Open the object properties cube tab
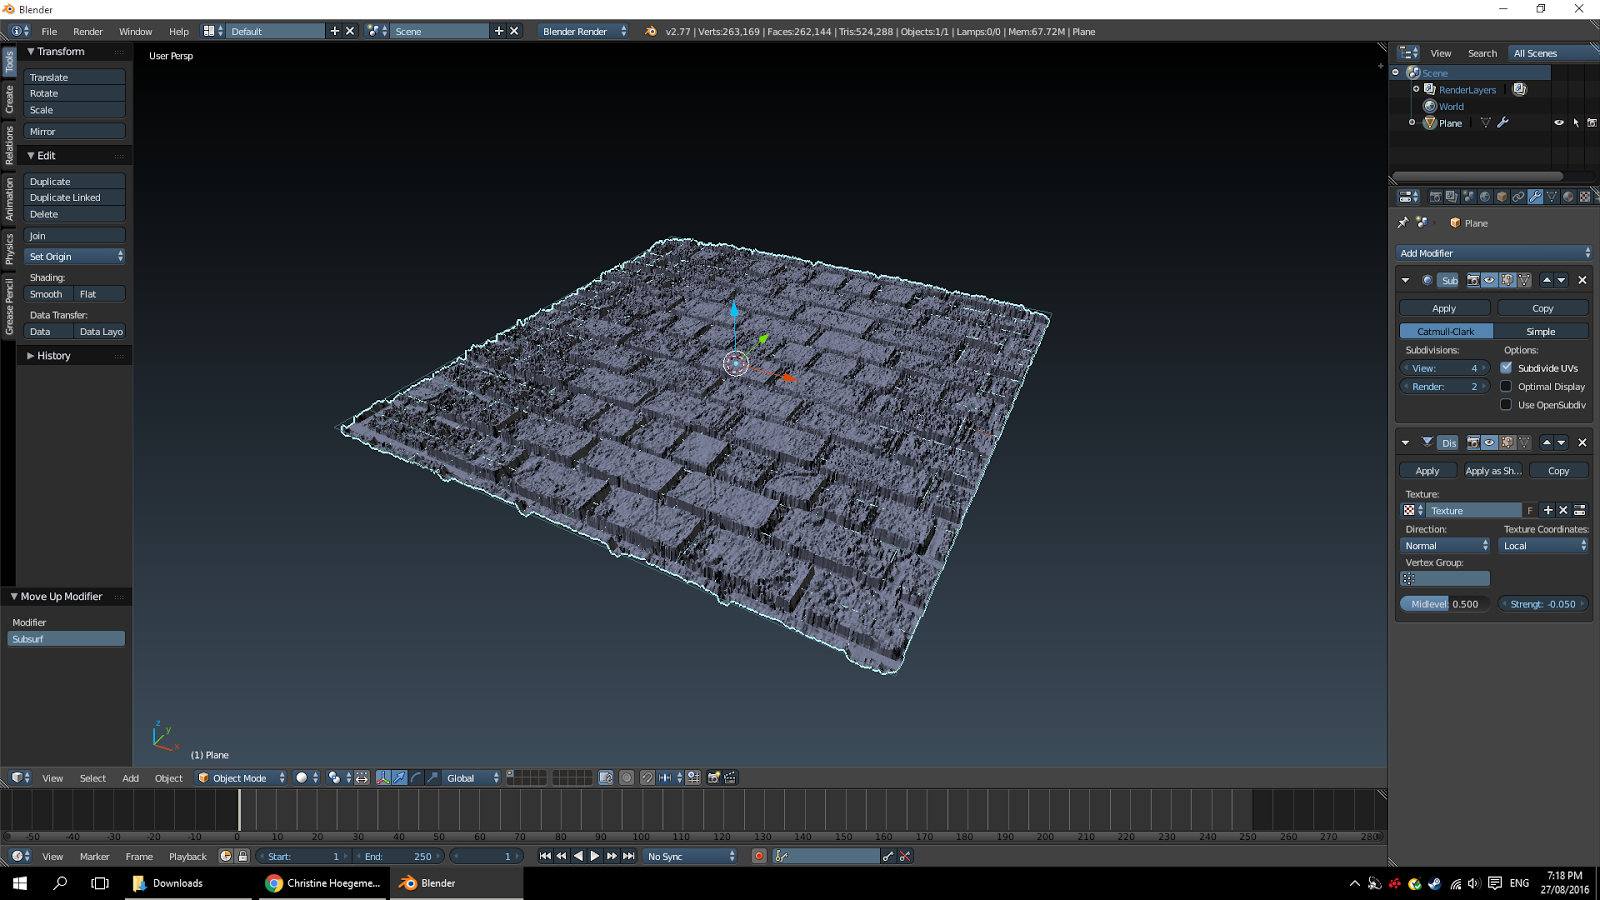Viewport: 1600px width, 900px height. [x=1502, y=197]
